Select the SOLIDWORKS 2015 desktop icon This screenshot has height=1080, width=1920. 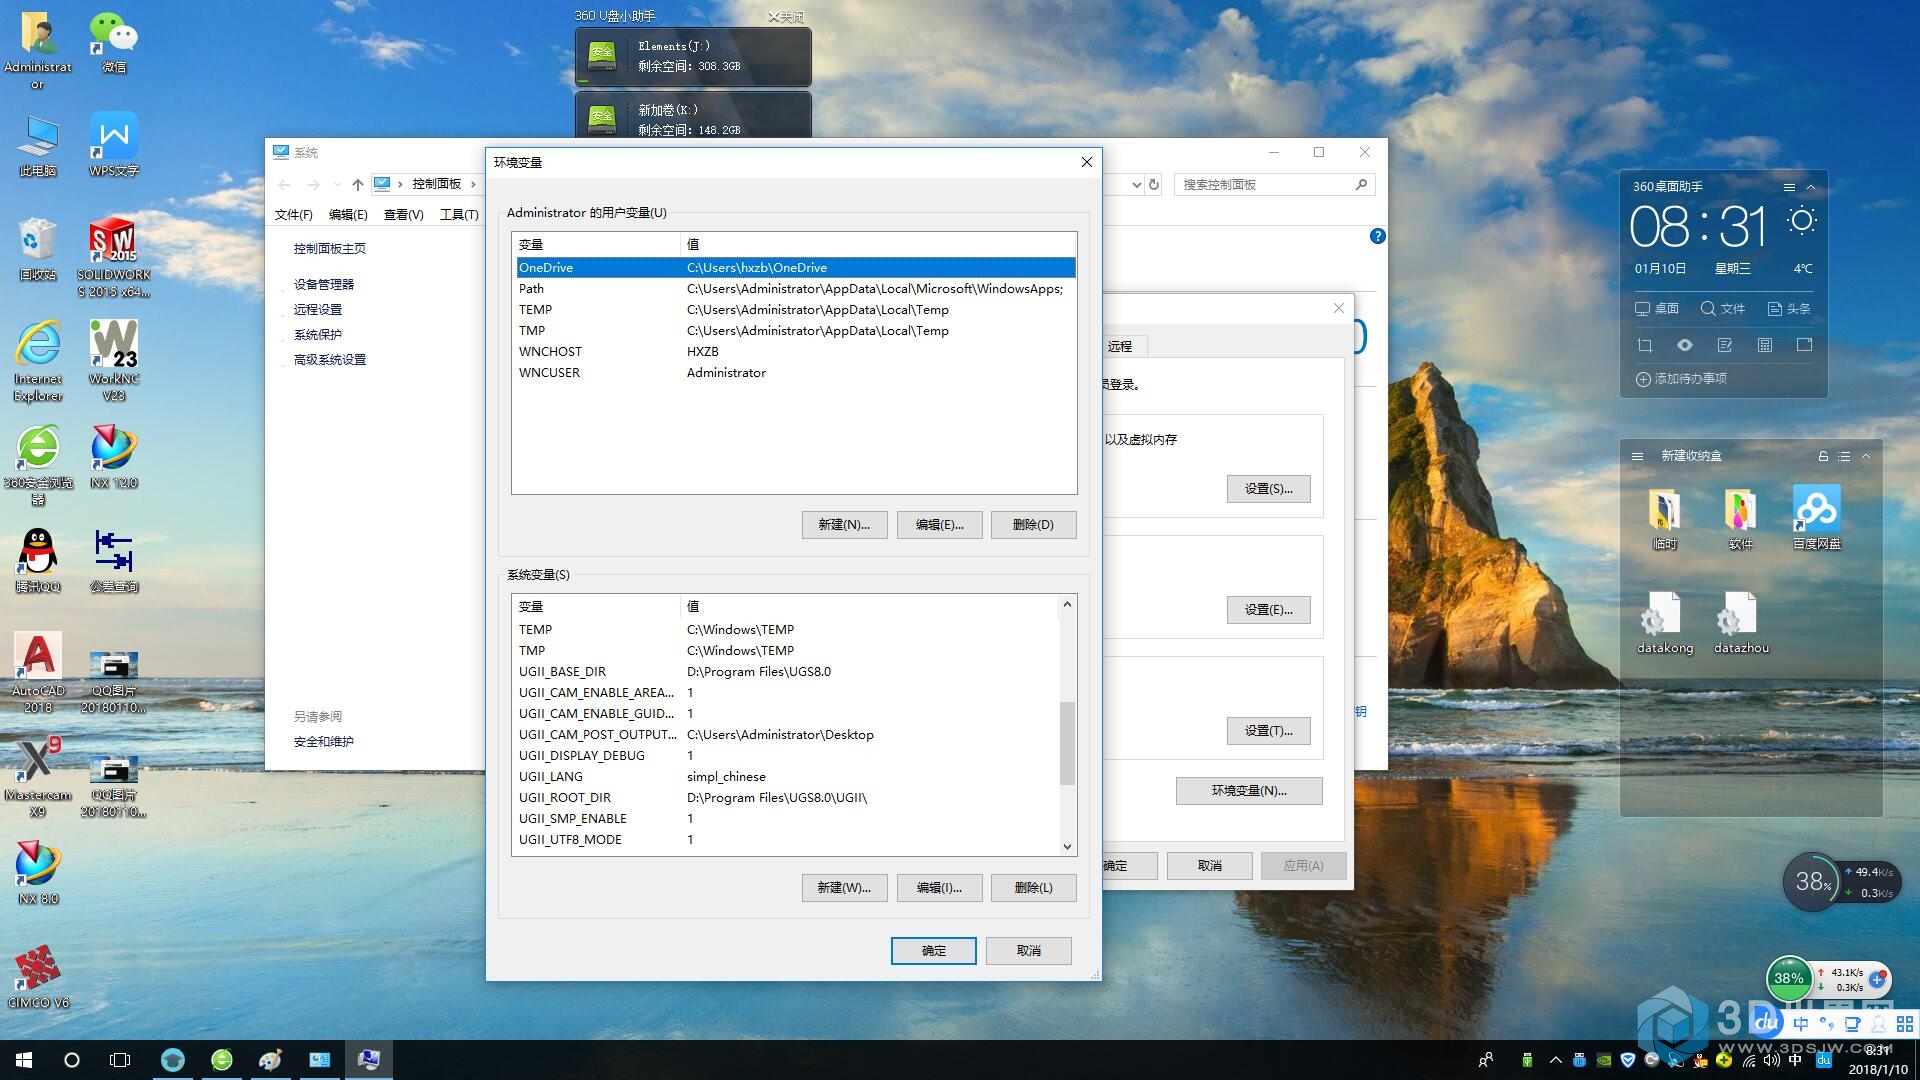[x=113, y=257]
